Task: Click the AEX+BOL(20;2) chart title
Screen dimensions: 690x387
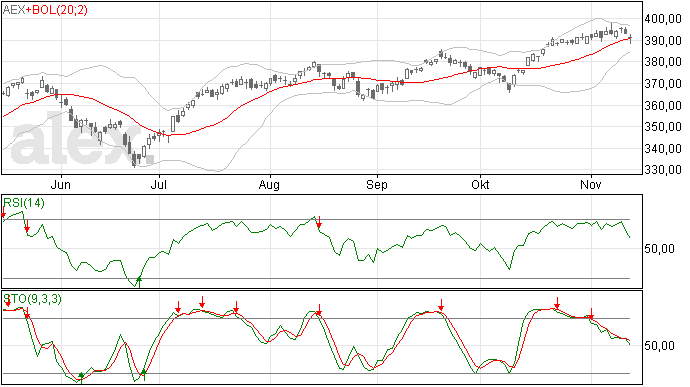Action: [x=45, y=10]
